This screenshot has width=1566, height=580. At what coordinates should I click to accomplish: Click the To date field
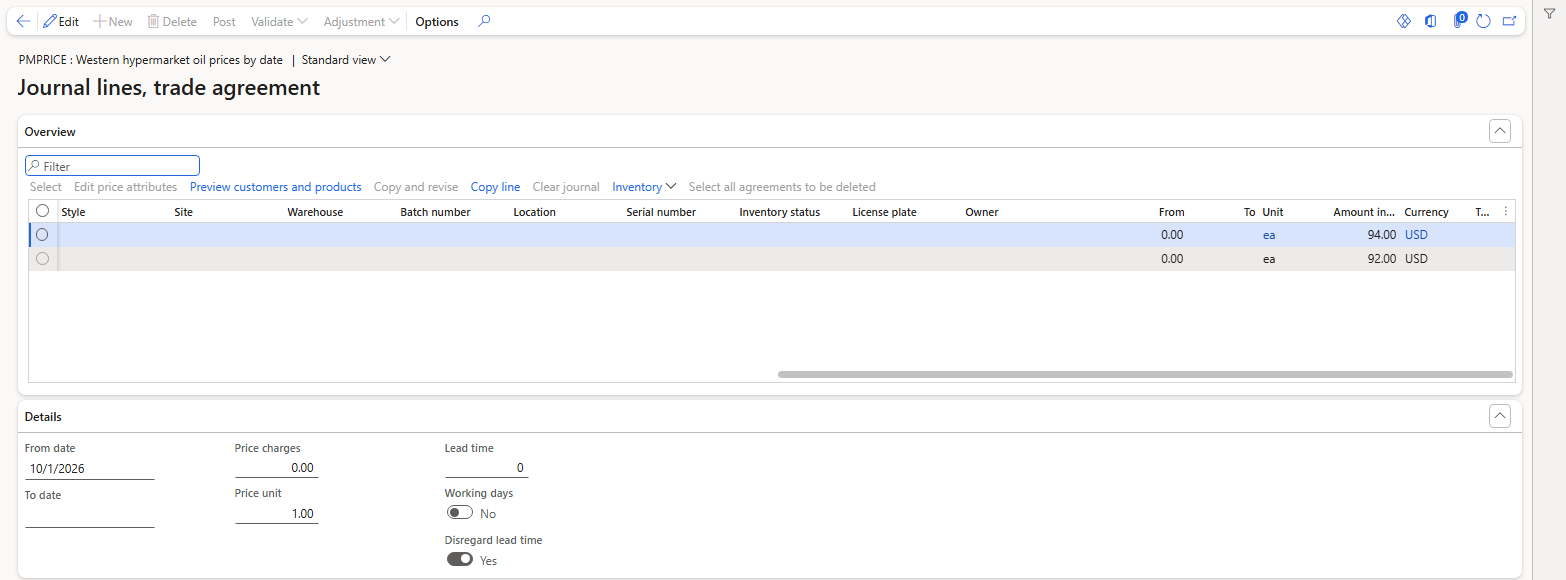(90, 516)
